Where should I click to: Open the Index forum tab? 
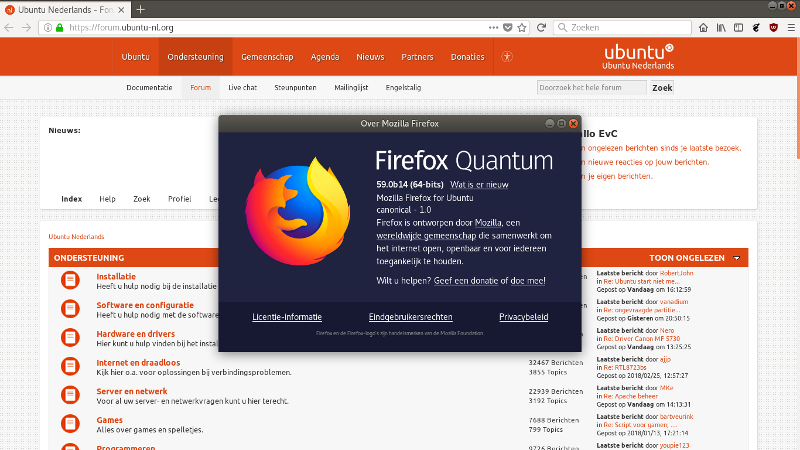point(71,199)
